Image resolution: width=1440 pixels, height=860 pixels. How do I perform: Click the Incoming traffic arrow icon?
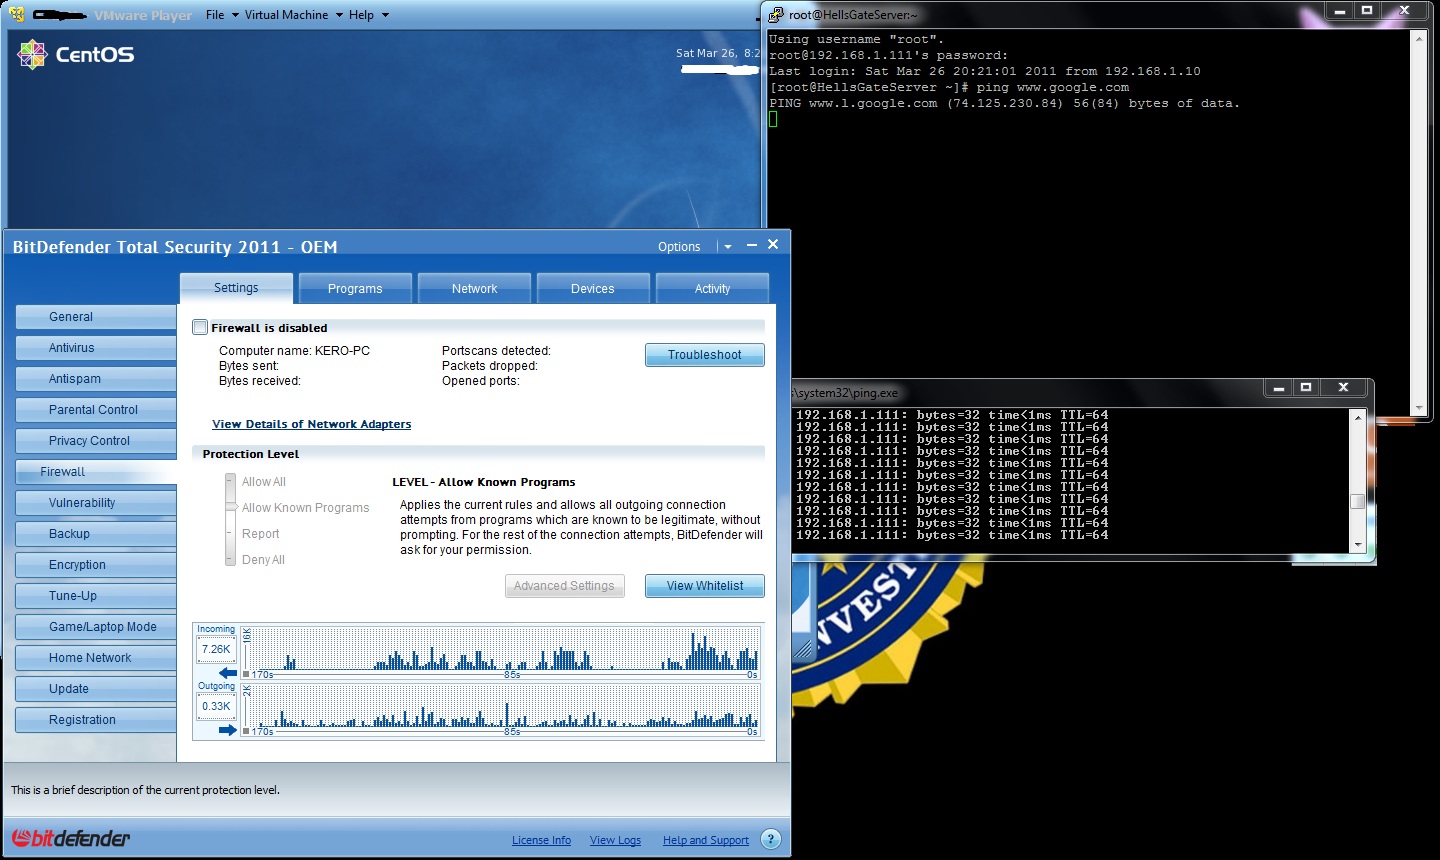coord(228,673)
